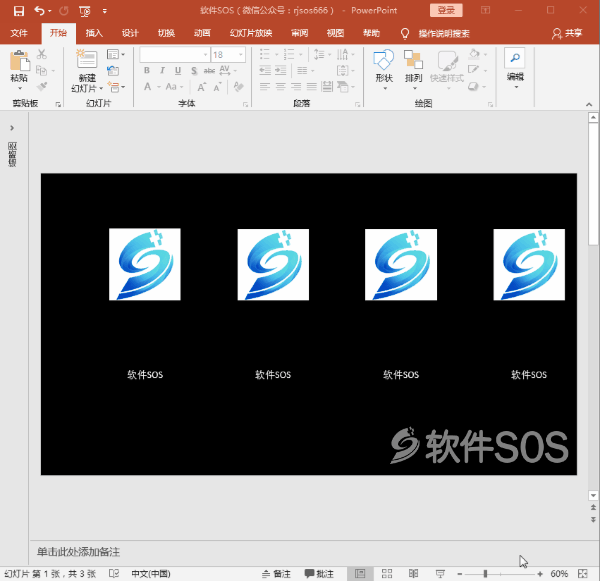Toggle Italic formatting
600x581 pixels.
(162, 71)
